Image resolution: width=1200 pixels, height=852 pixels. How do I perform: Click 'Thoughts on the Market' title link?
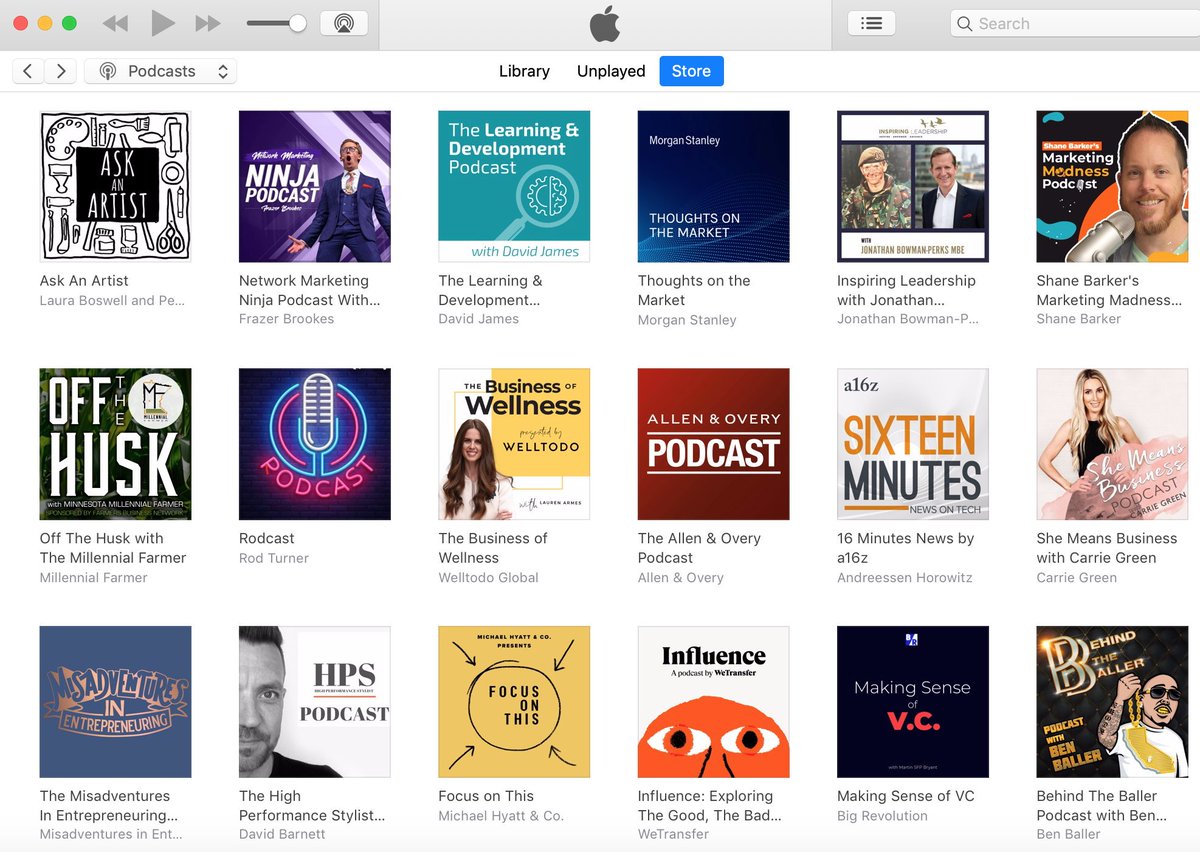pos(694,290)
